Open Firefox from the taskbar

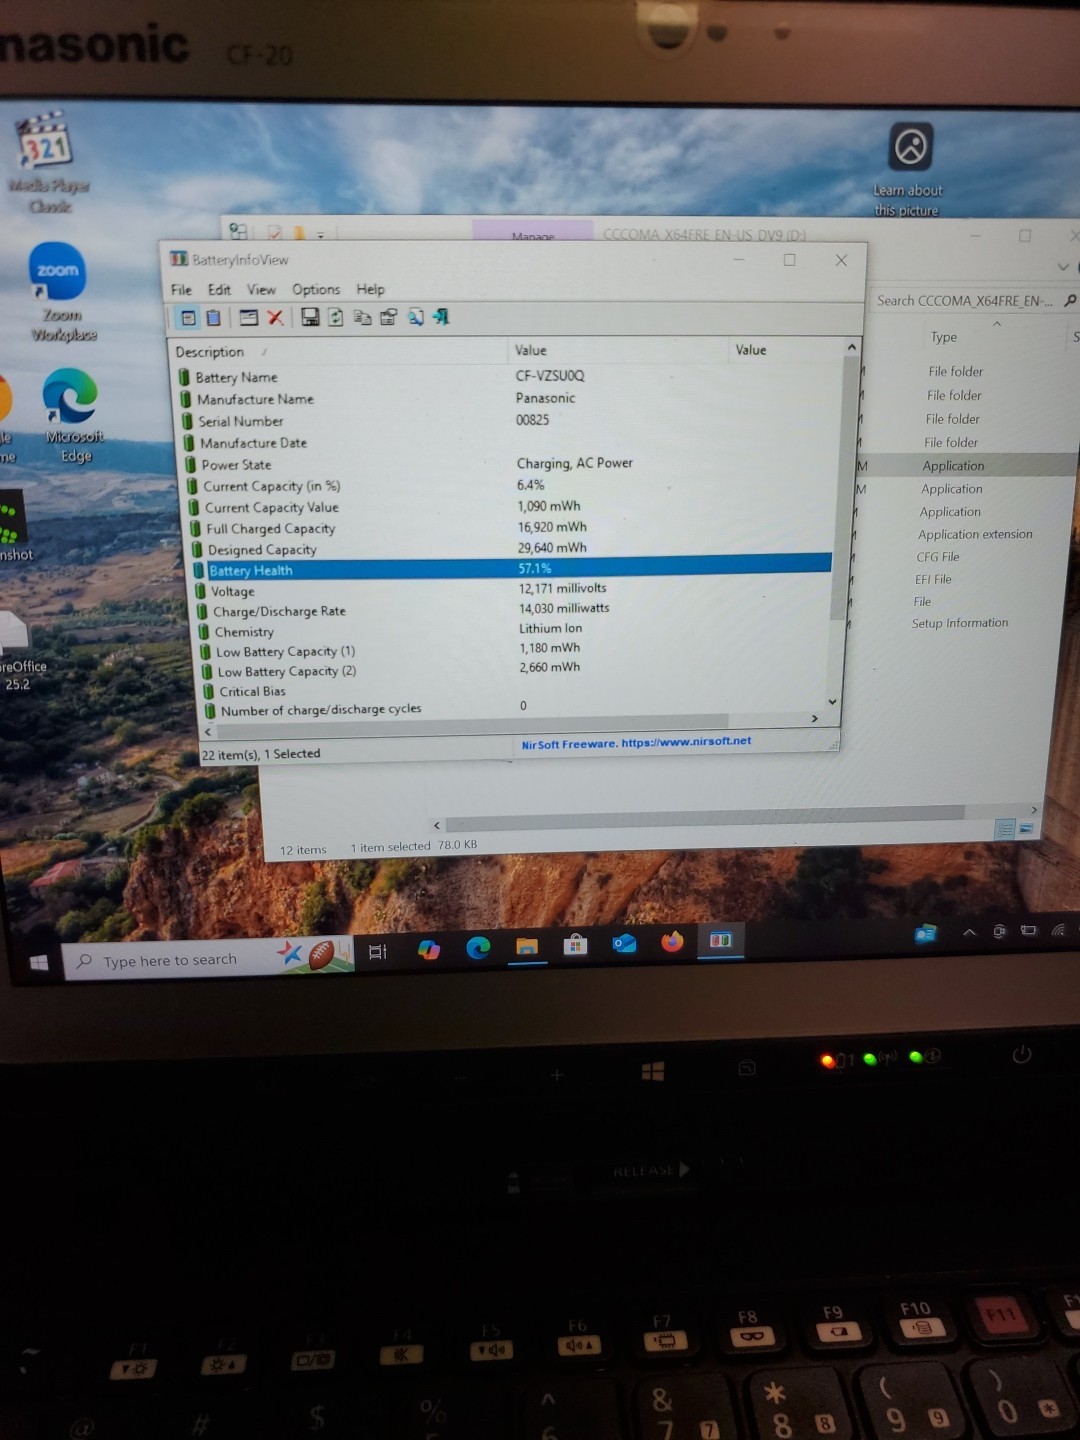[x=672, y=941]
